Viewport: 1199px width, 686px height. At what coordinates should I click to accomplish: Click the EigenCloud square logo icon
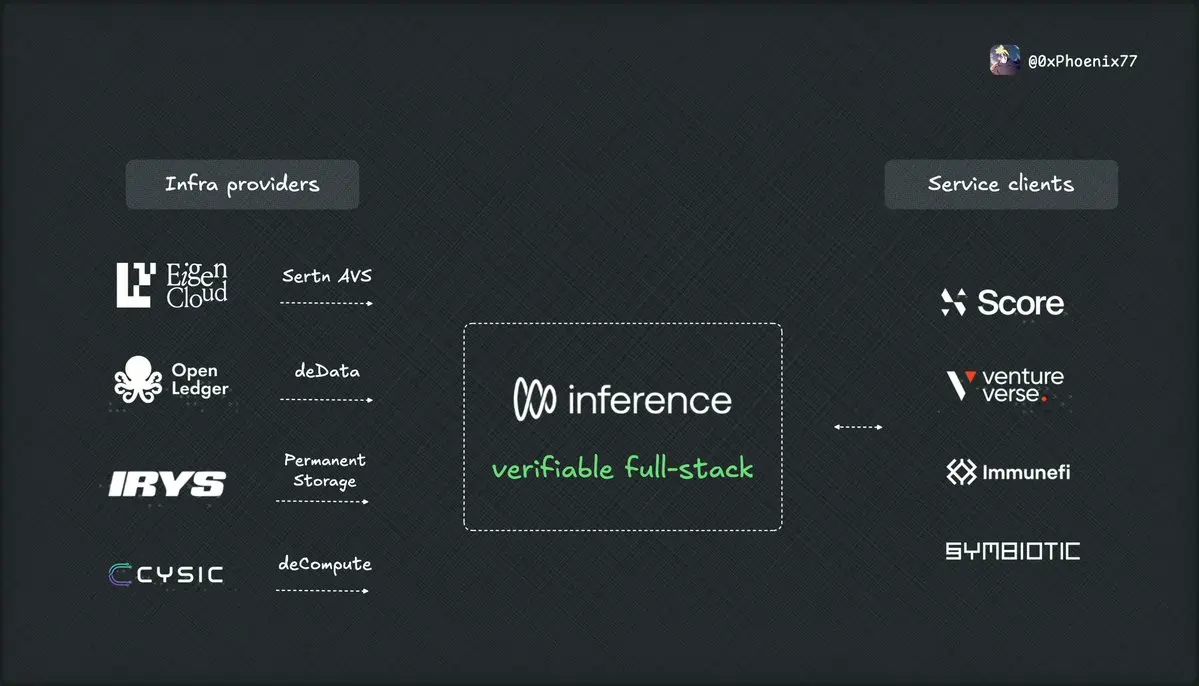click(136, 284)
